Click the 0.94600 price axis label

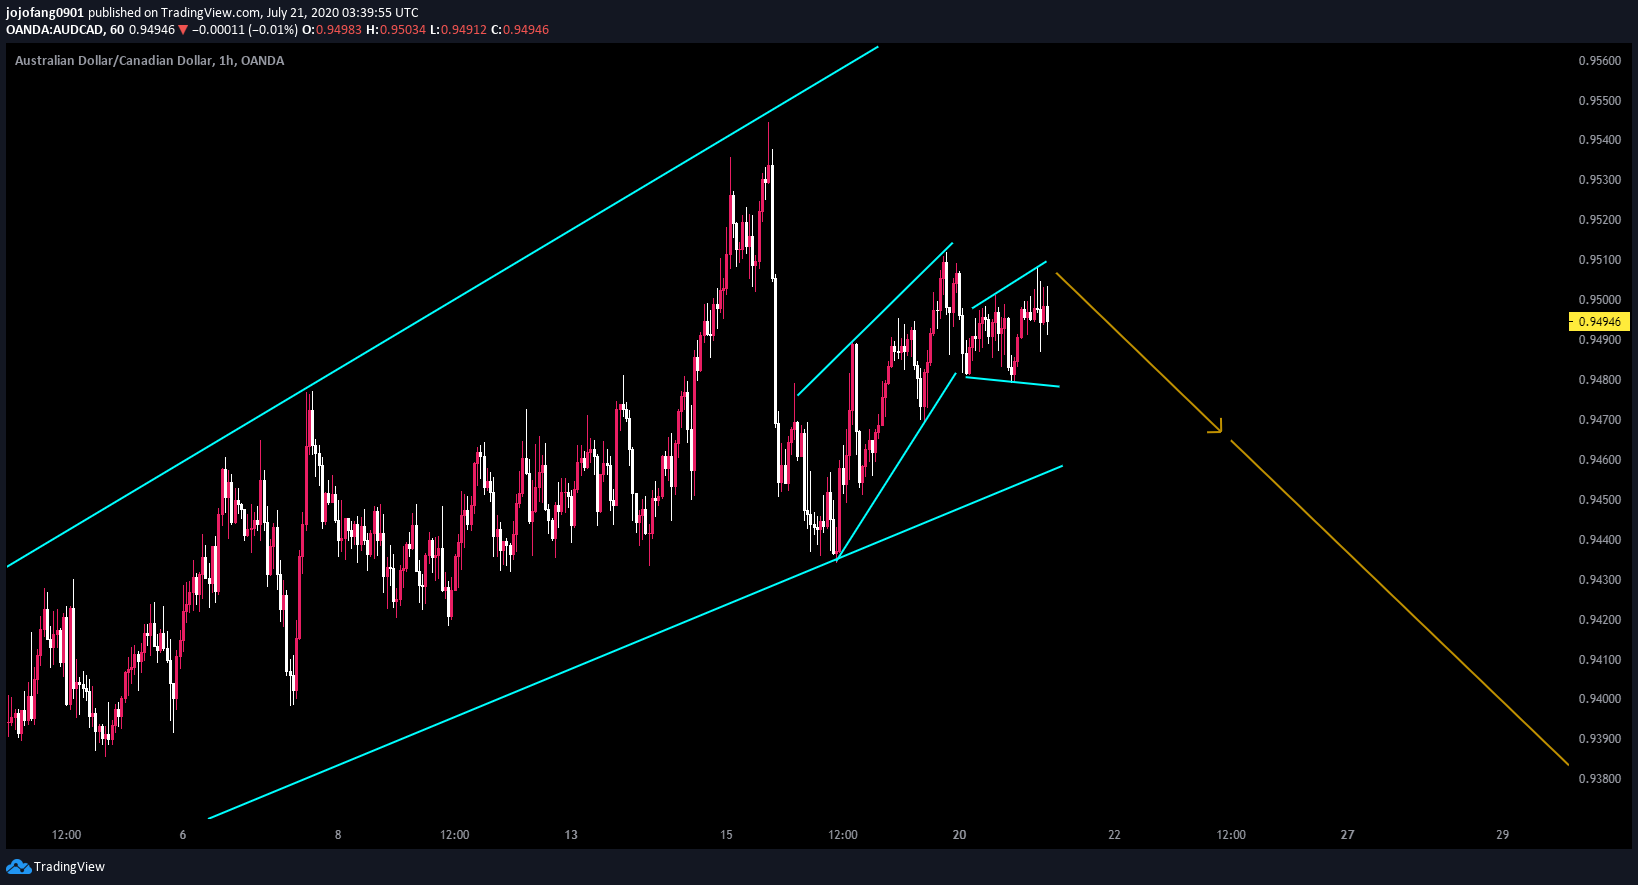point(1599,460)
